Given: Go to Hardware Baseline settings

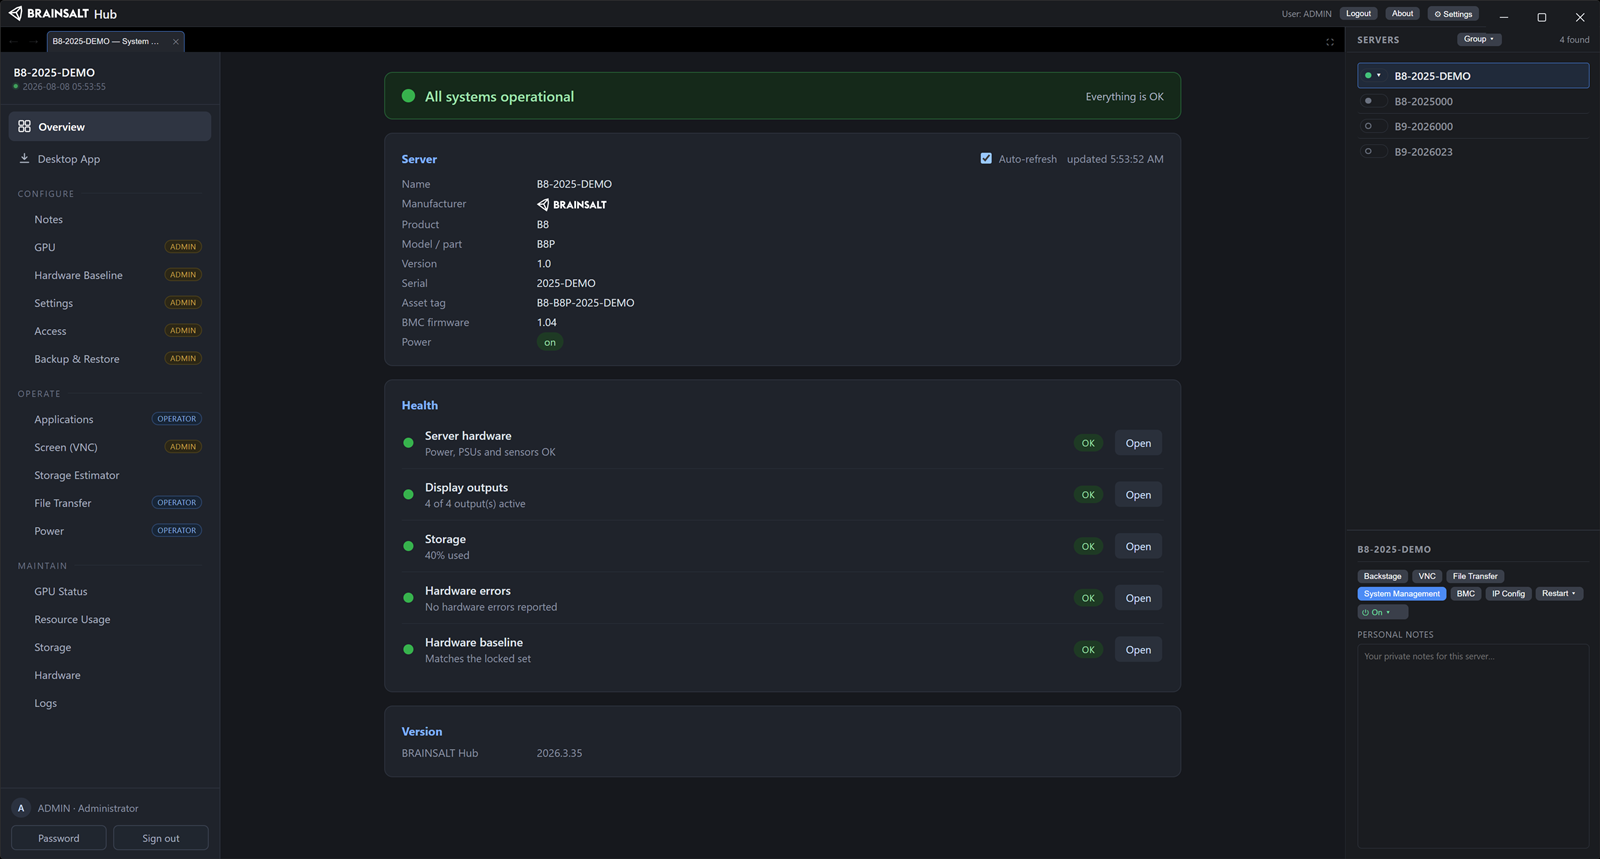Looking at the screenshot, I should coord(110,275).
